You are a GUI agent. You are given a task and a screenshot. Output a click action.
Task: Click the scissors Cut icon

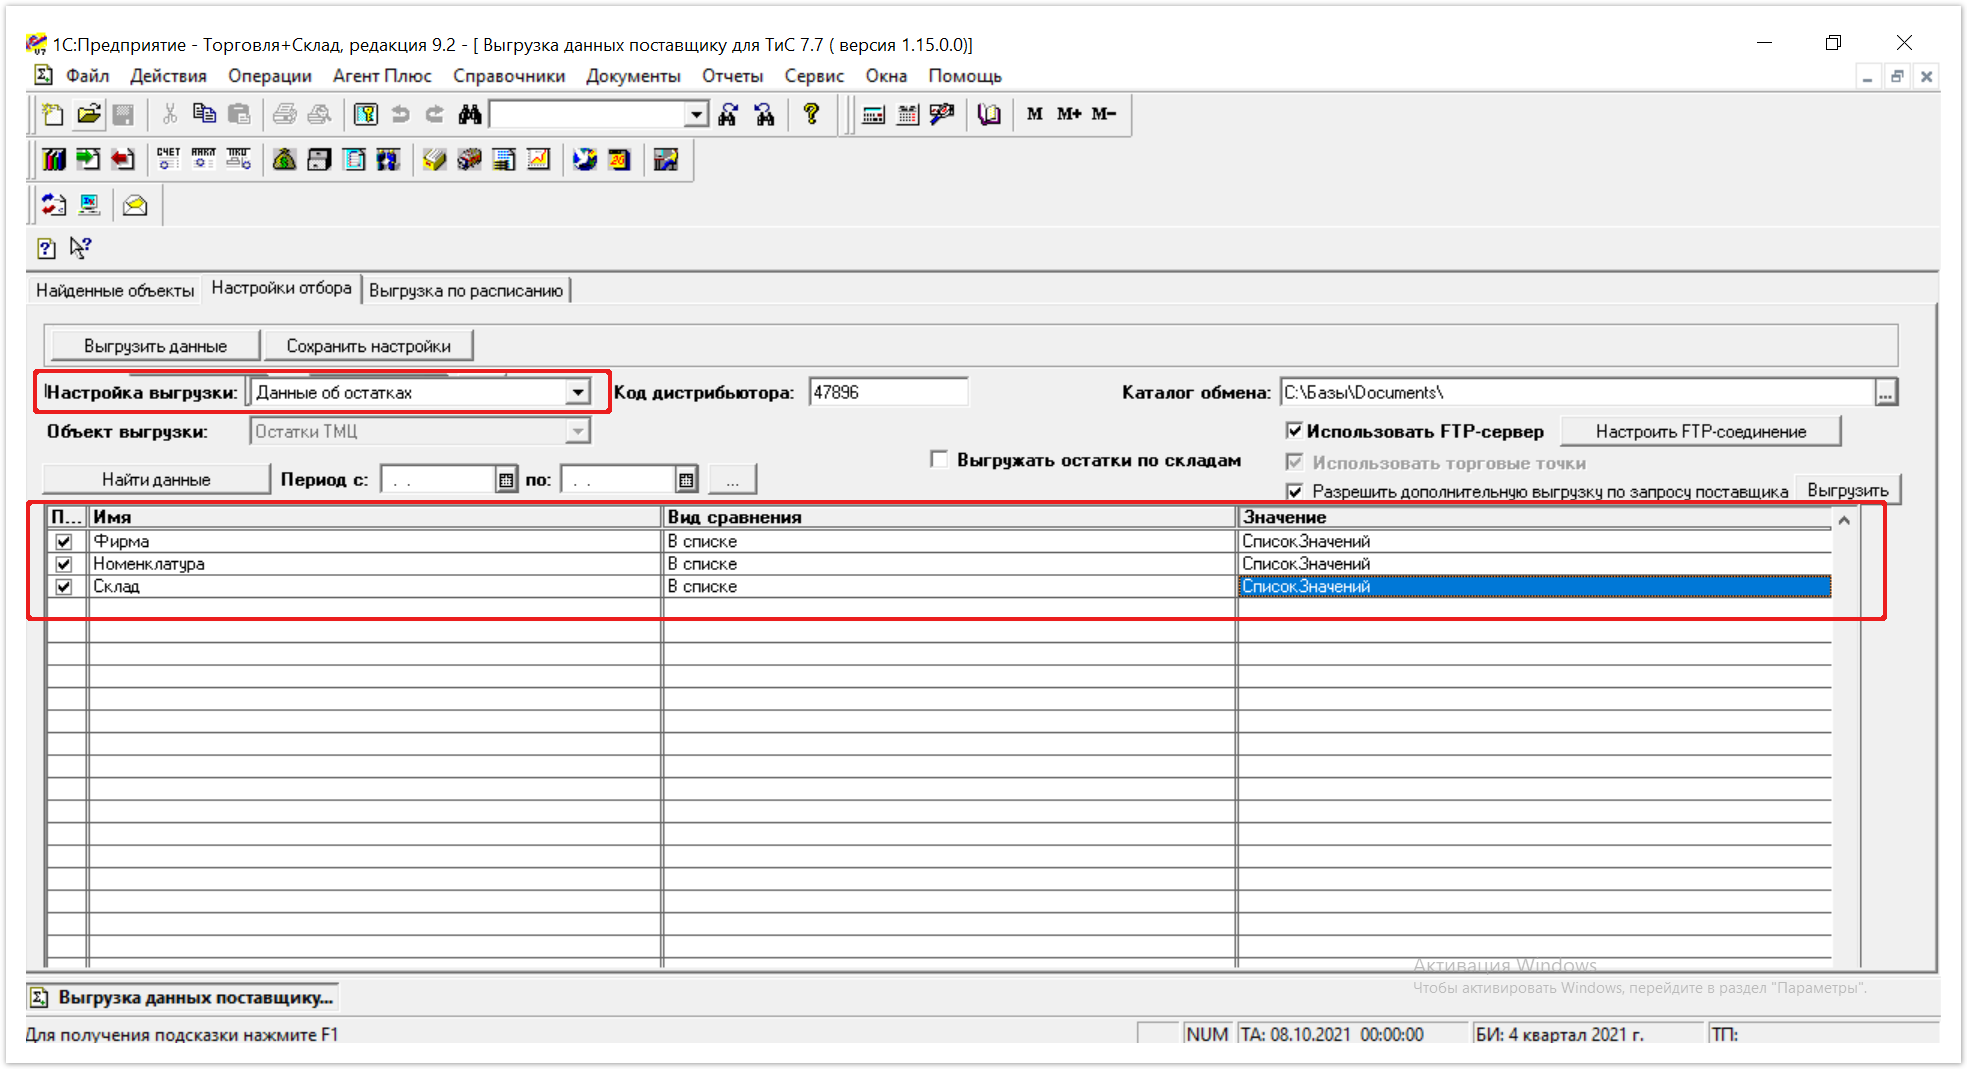(170, 114)
